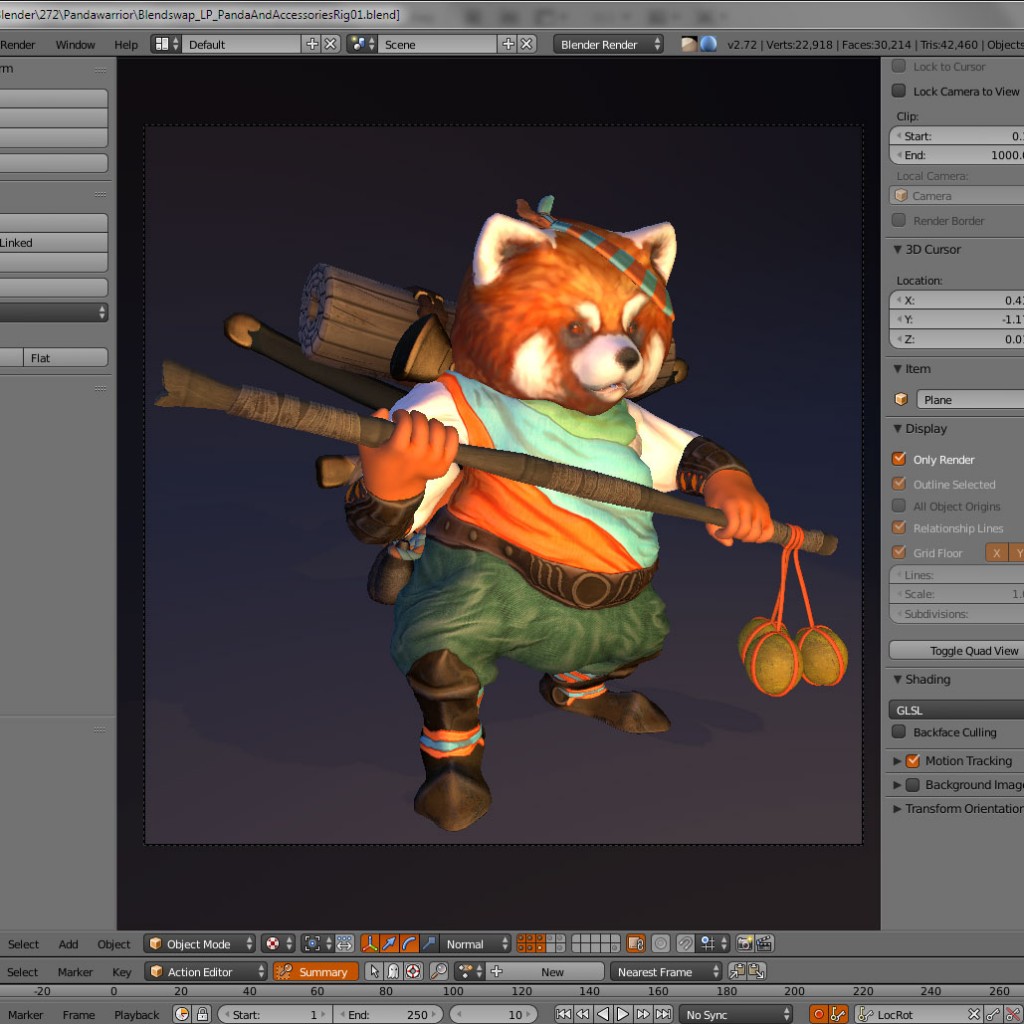Click the render still camera icon
This screenshot has width=1024, height=1024.
point(744,944)
